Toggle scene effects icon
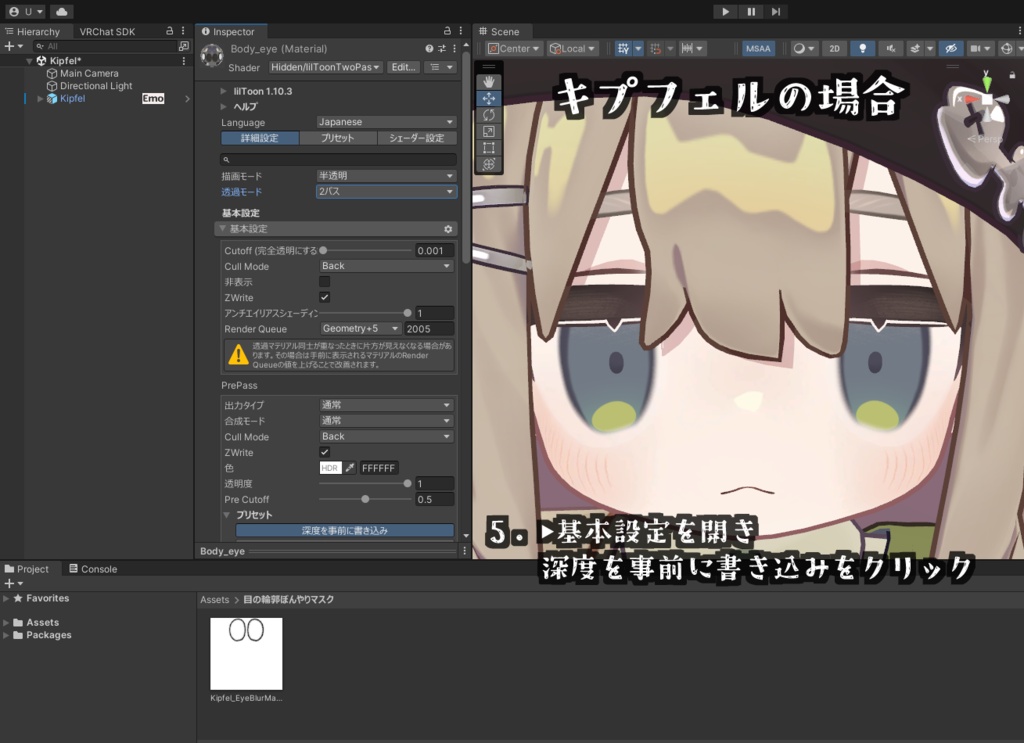1024x743 pixels. (915, 48)
